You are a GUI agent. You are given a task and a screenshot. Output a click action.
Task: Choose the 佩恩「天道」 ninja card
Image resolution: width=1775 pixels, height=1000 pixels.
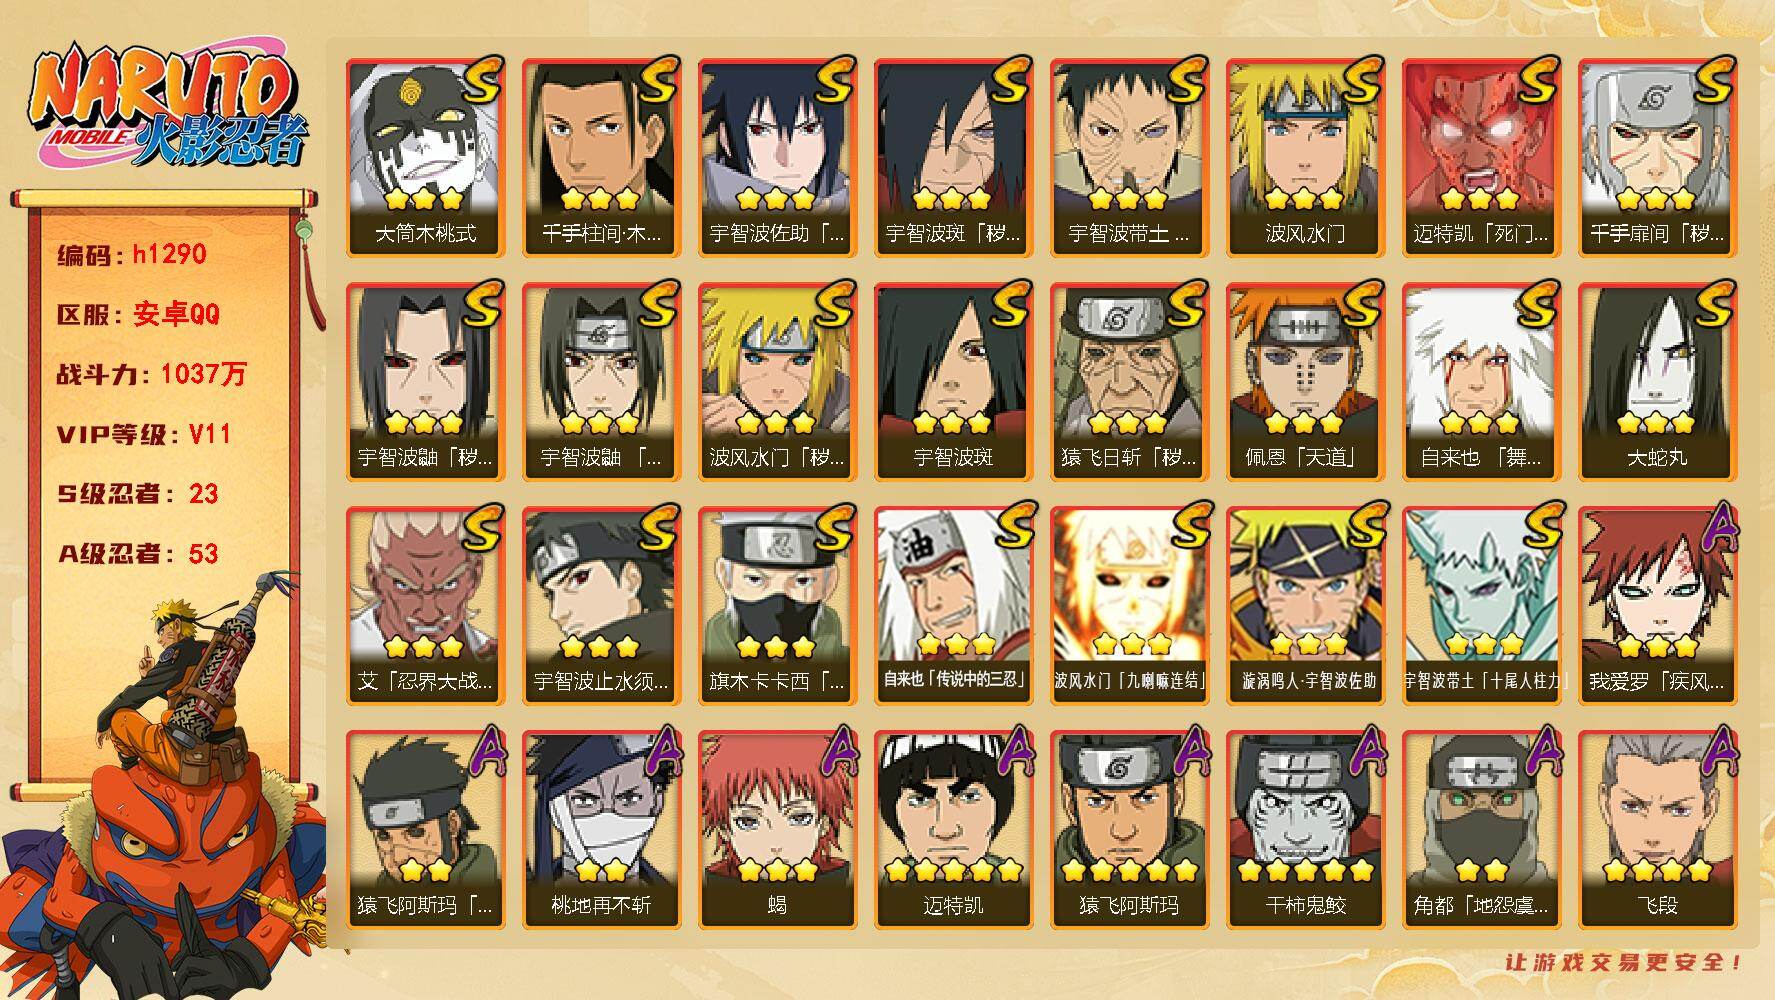pos(1305,381)
